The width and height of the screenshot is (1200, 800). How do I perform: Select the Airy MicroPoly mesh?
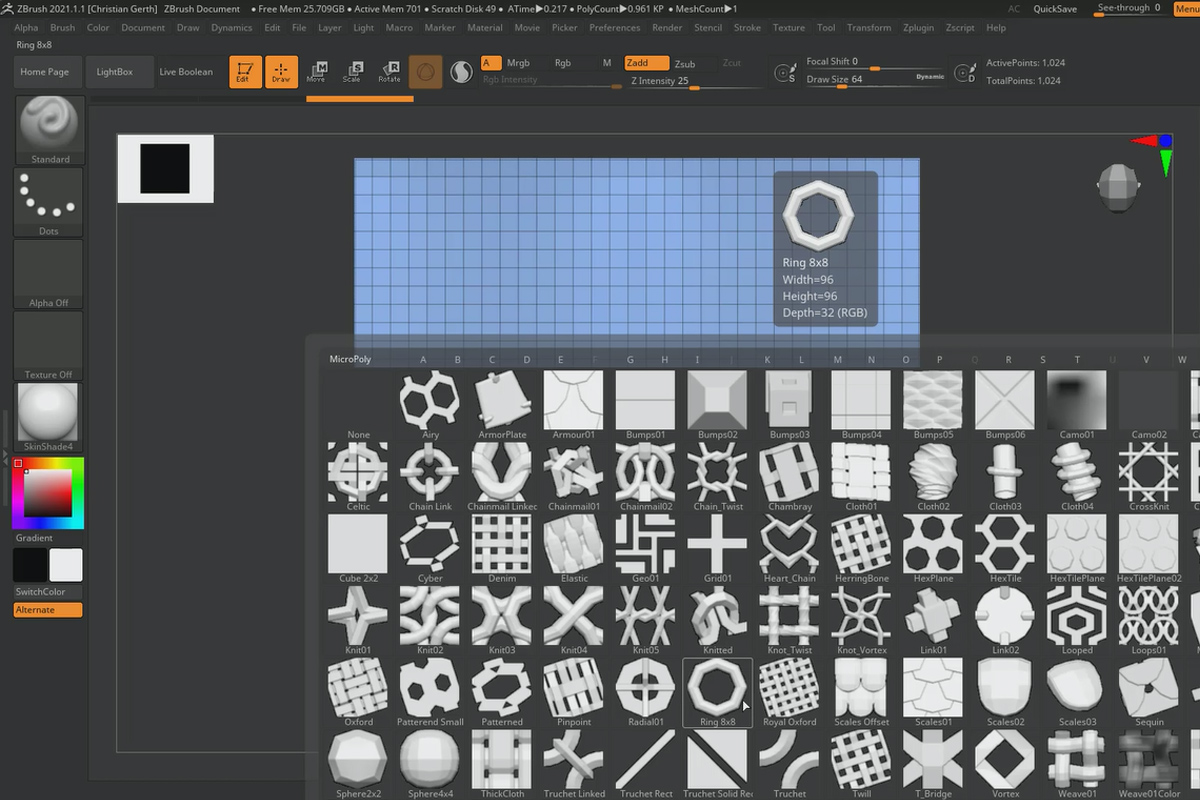430,405
